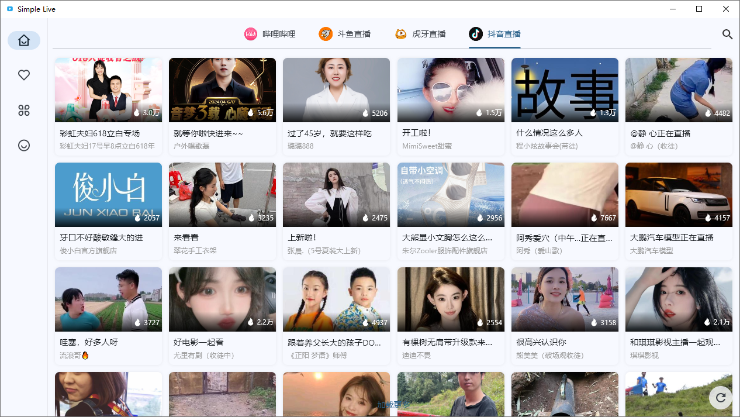Open the couple thumbnail with 3.0万 viewers
The width and height of the screenshot is (740, 417).
109,90
